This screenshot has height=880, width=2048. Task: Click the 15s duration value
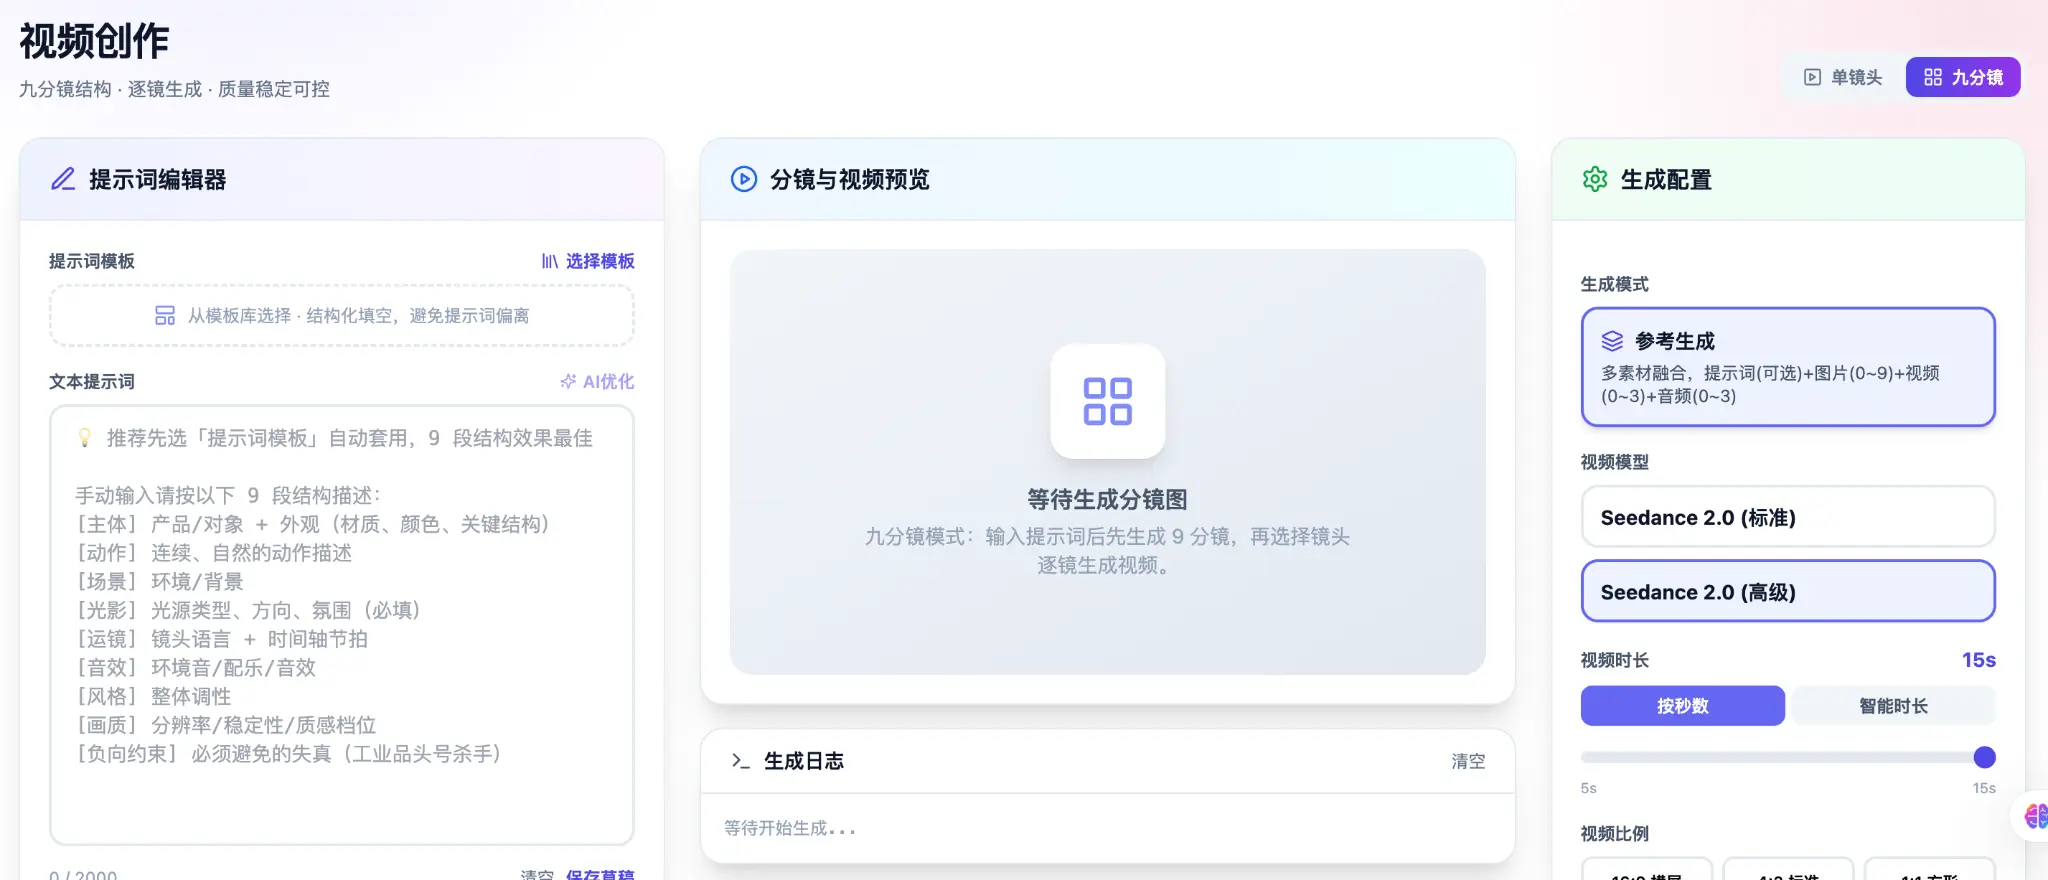point(1978,660)
